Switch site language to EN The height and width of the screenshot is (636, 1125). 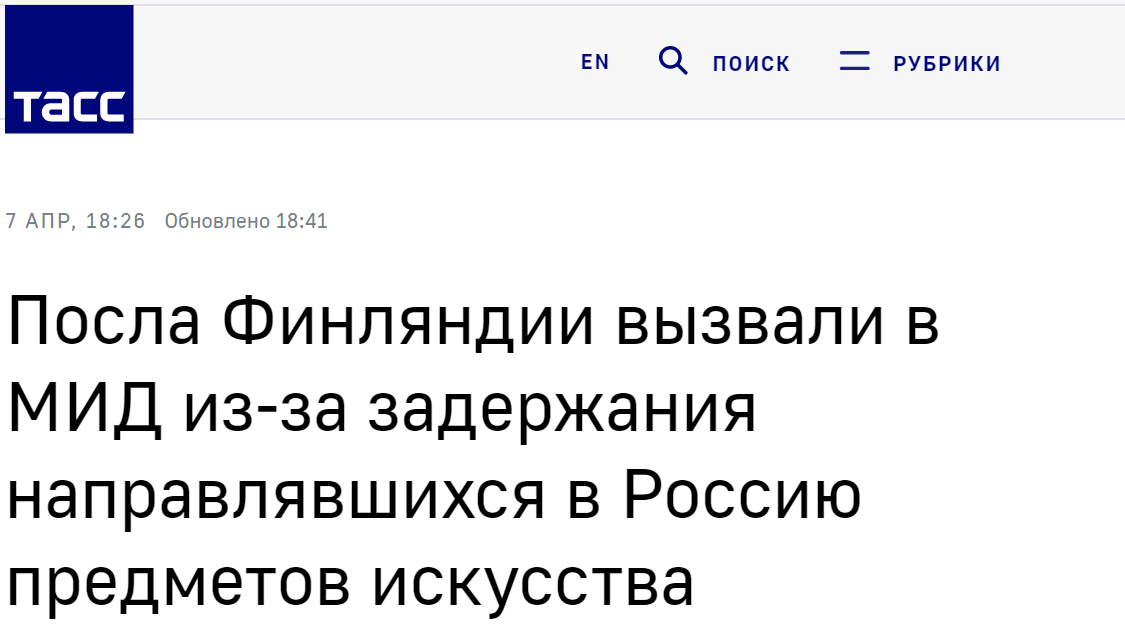(x=595, y=62)
